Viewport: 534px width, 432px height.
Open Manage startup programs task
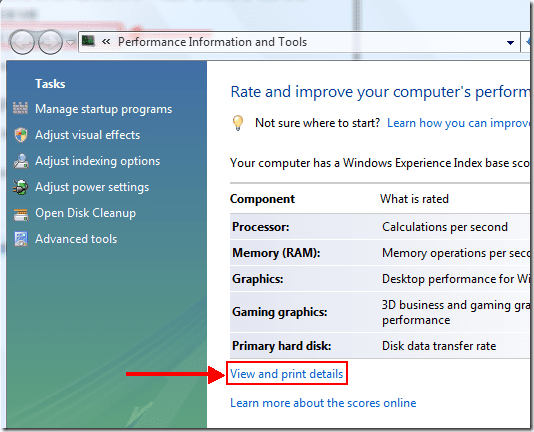pyautogui.click(x=104, y=109)
